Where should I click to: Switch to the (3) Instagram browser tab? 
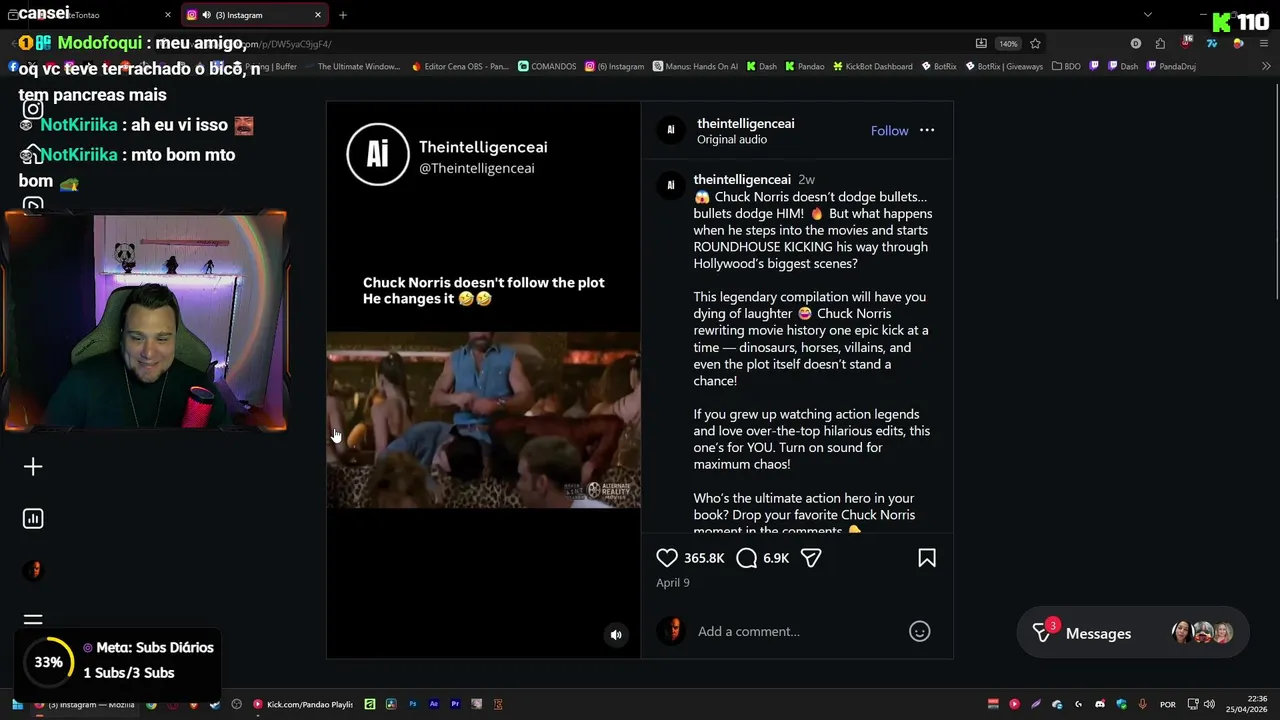(x=255, y=15)
